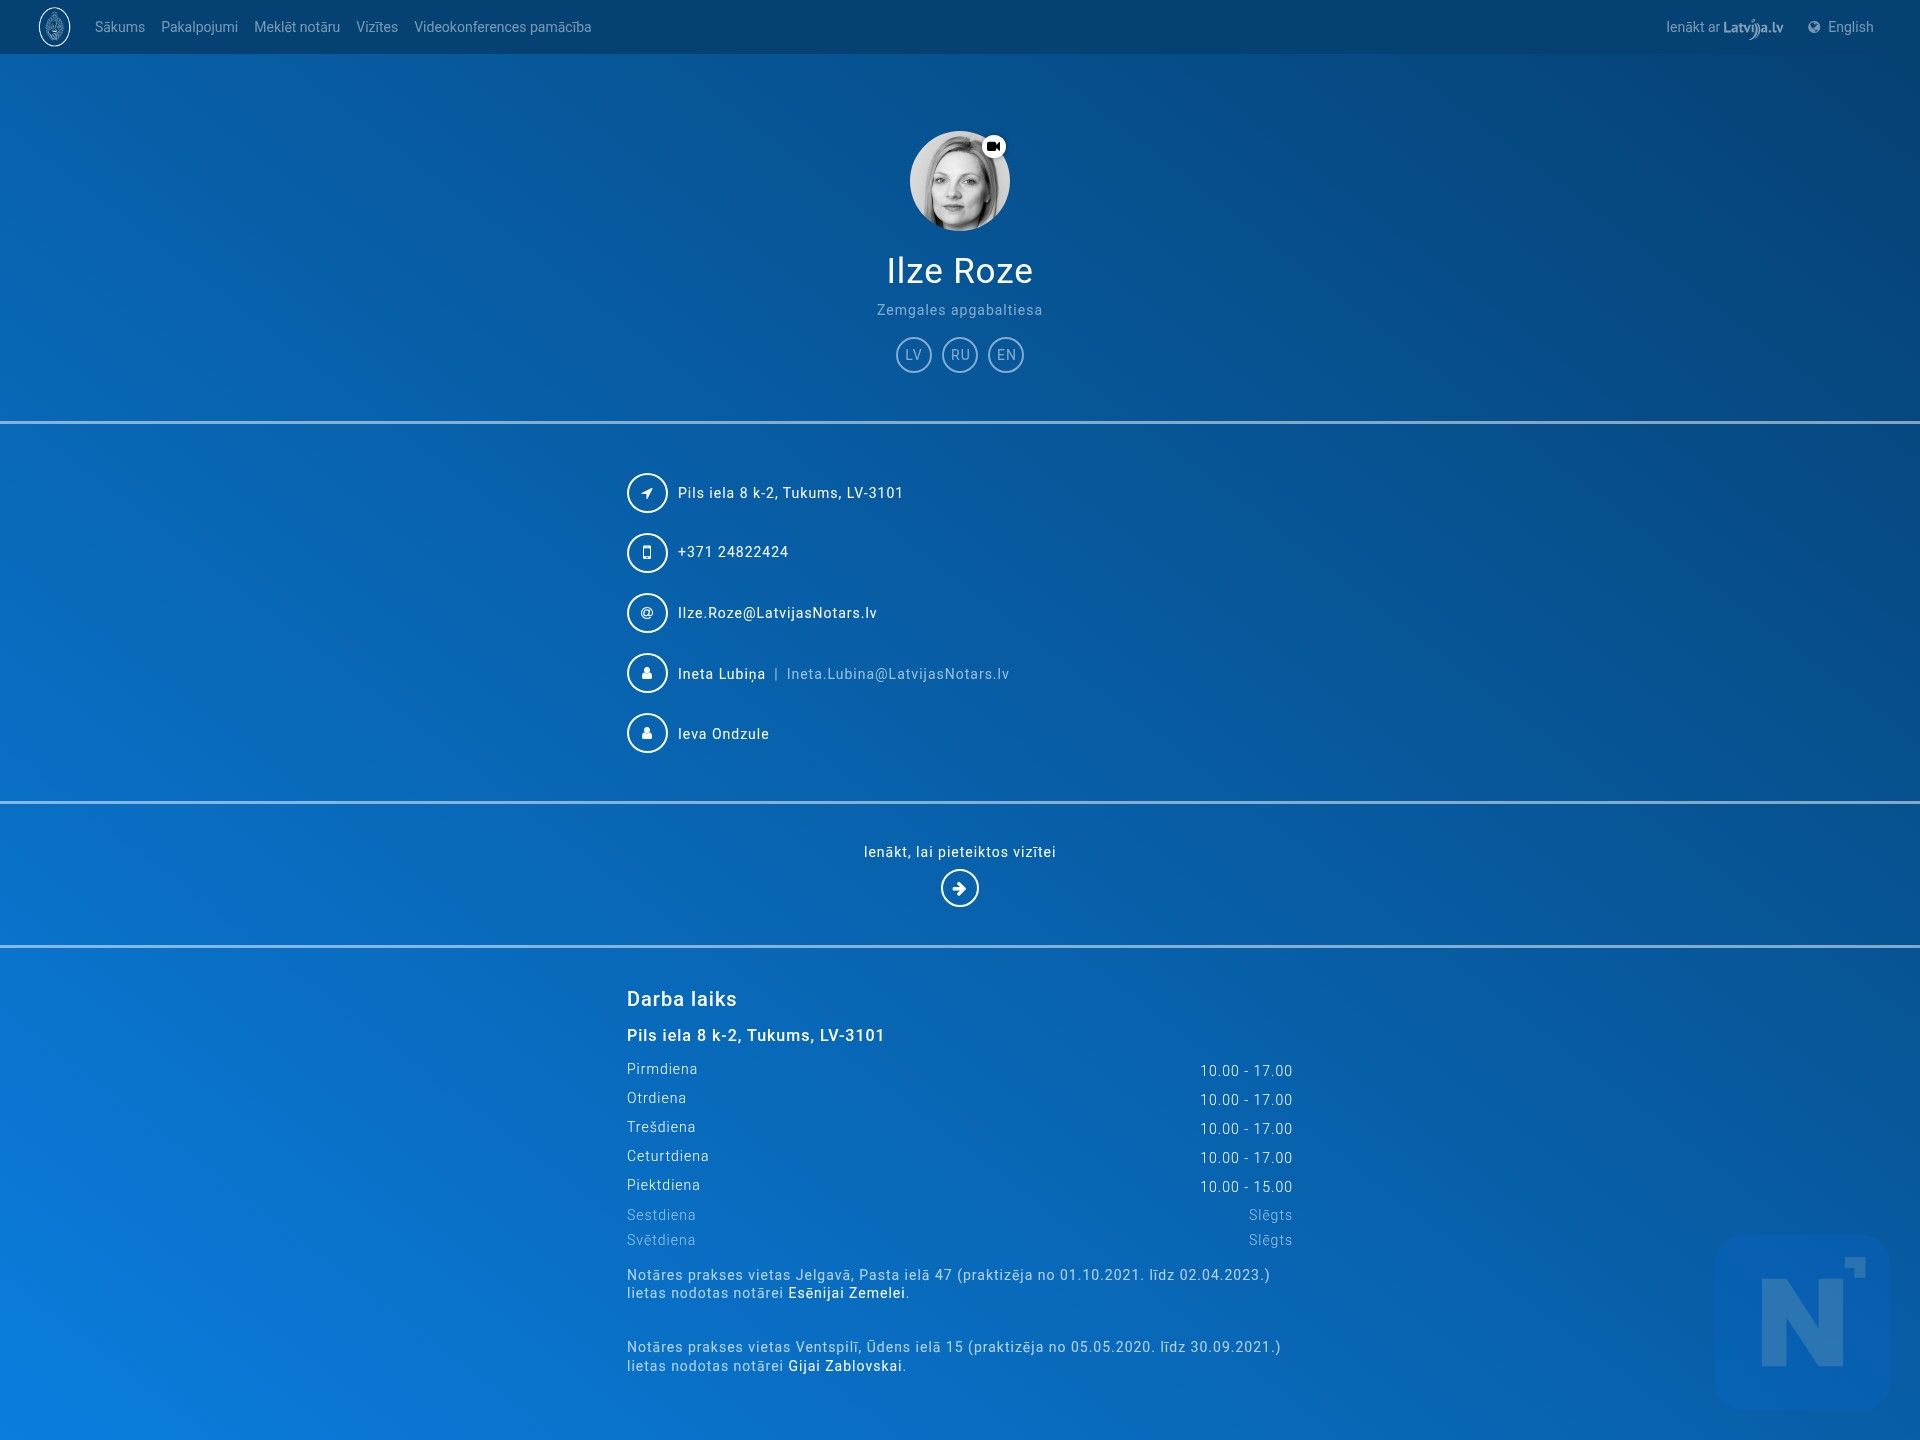Click the mobile phone icon

(647, 552)
